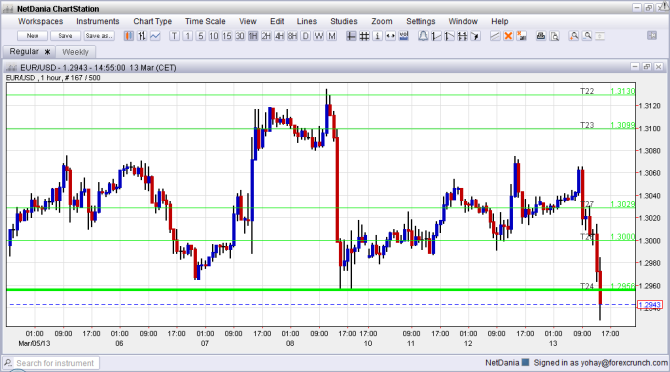Click the zoom in magnifier icon
Viewport: 670px width, 372px height.
574,36
